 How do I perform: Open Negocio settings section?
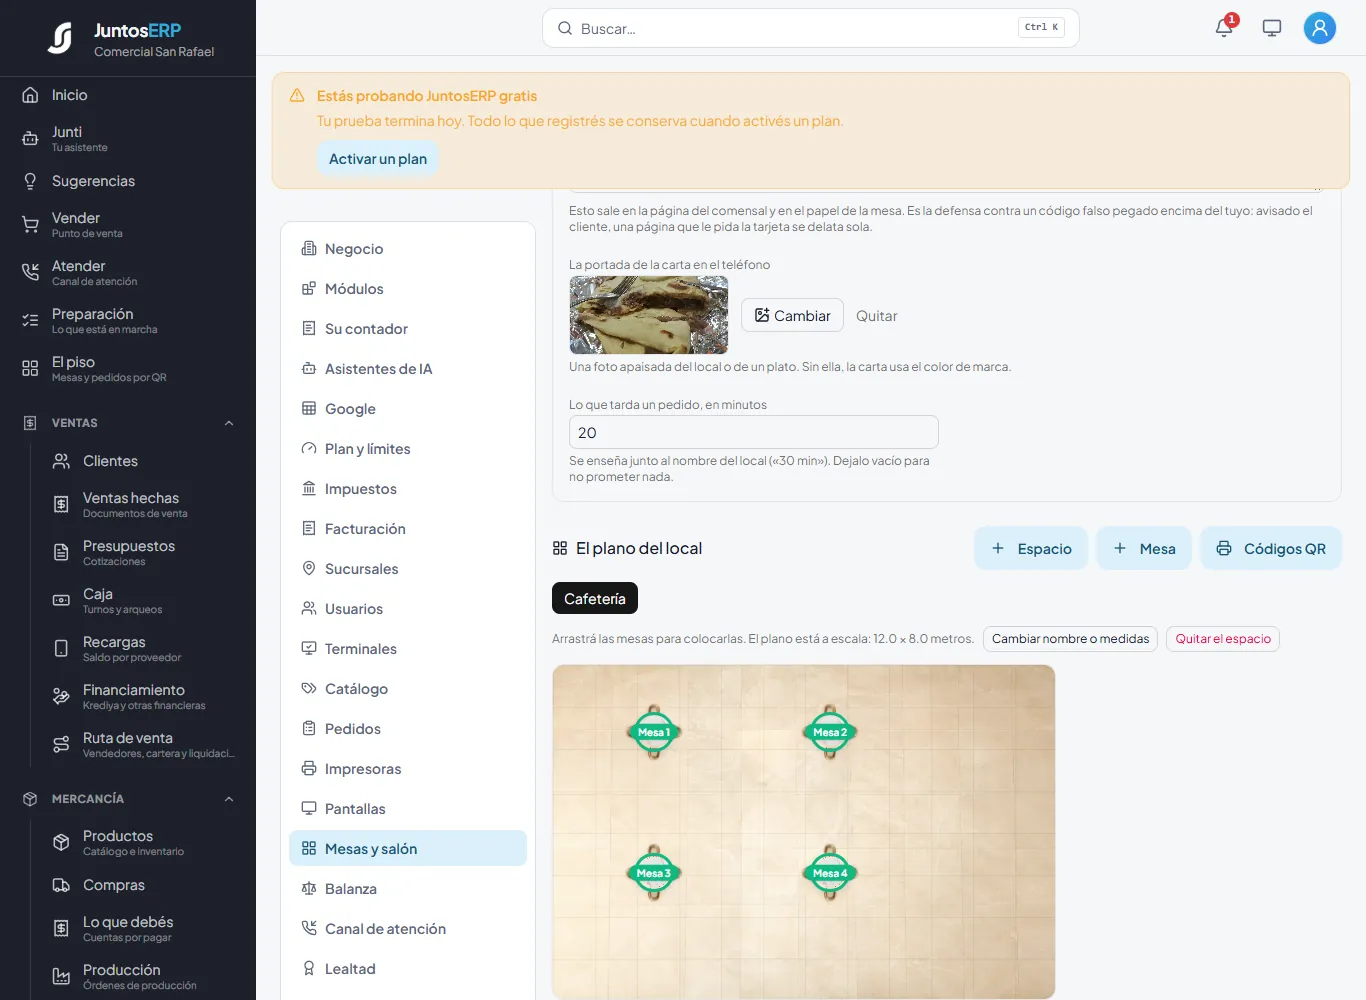(408, 249)
